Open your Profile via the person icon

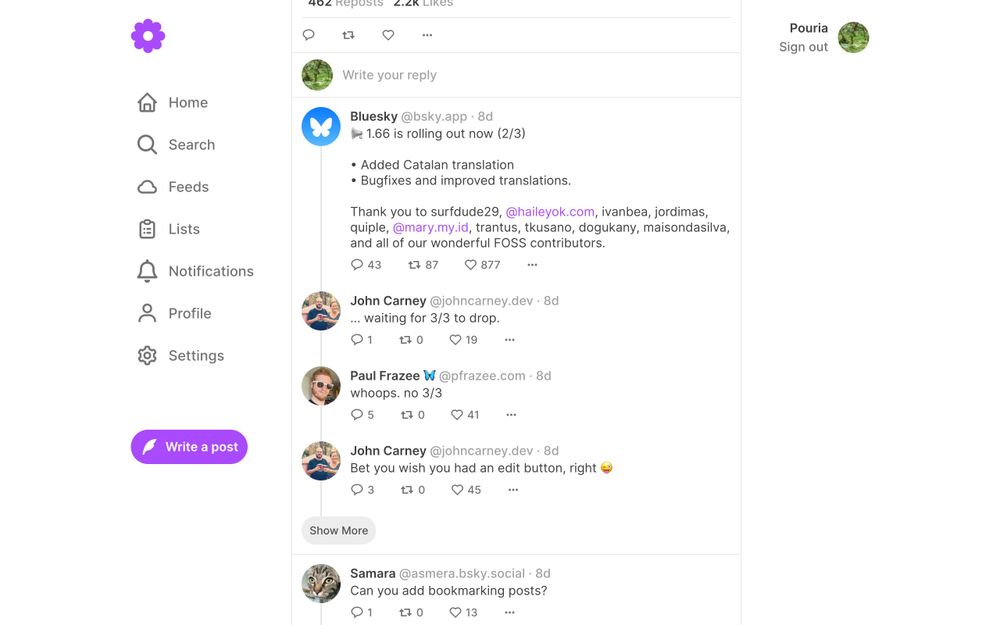(x=146, y=312)
